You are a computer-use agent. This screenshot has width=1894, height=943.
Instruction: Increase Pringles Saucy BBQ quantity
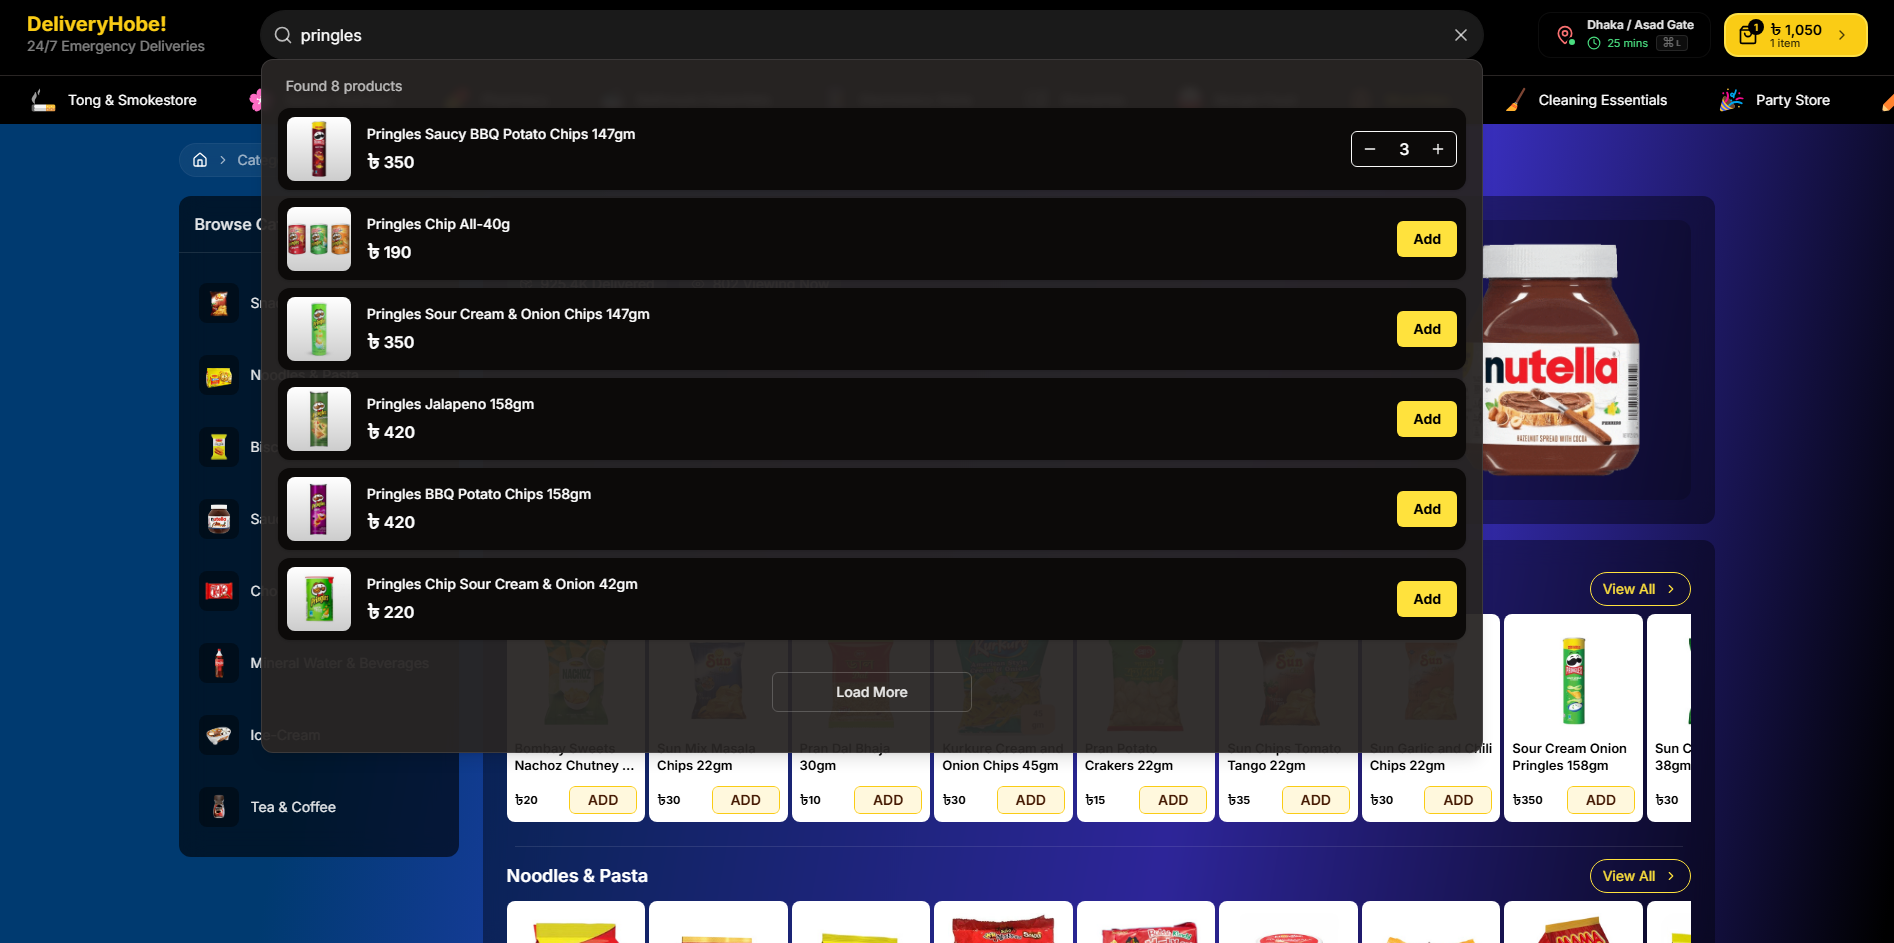pos(1438,149)
